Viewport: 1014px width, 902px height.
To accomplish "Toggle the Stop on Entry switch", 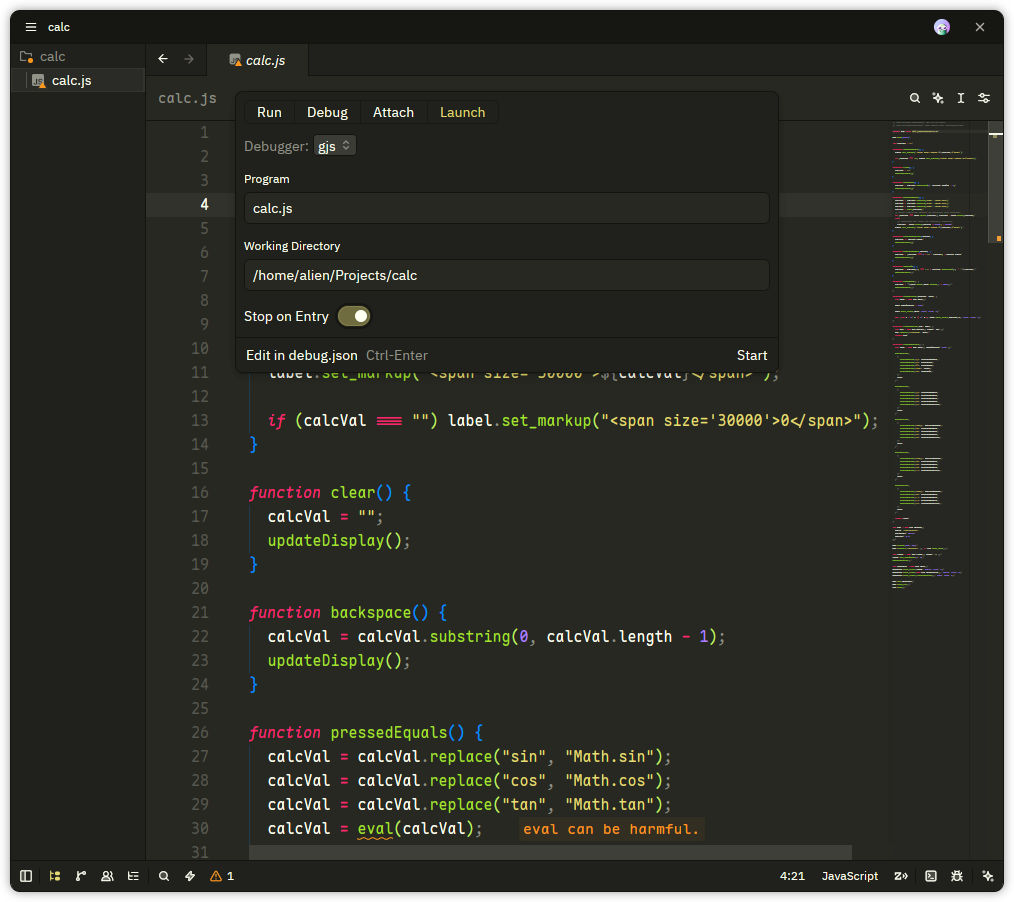I will (354, 316).
